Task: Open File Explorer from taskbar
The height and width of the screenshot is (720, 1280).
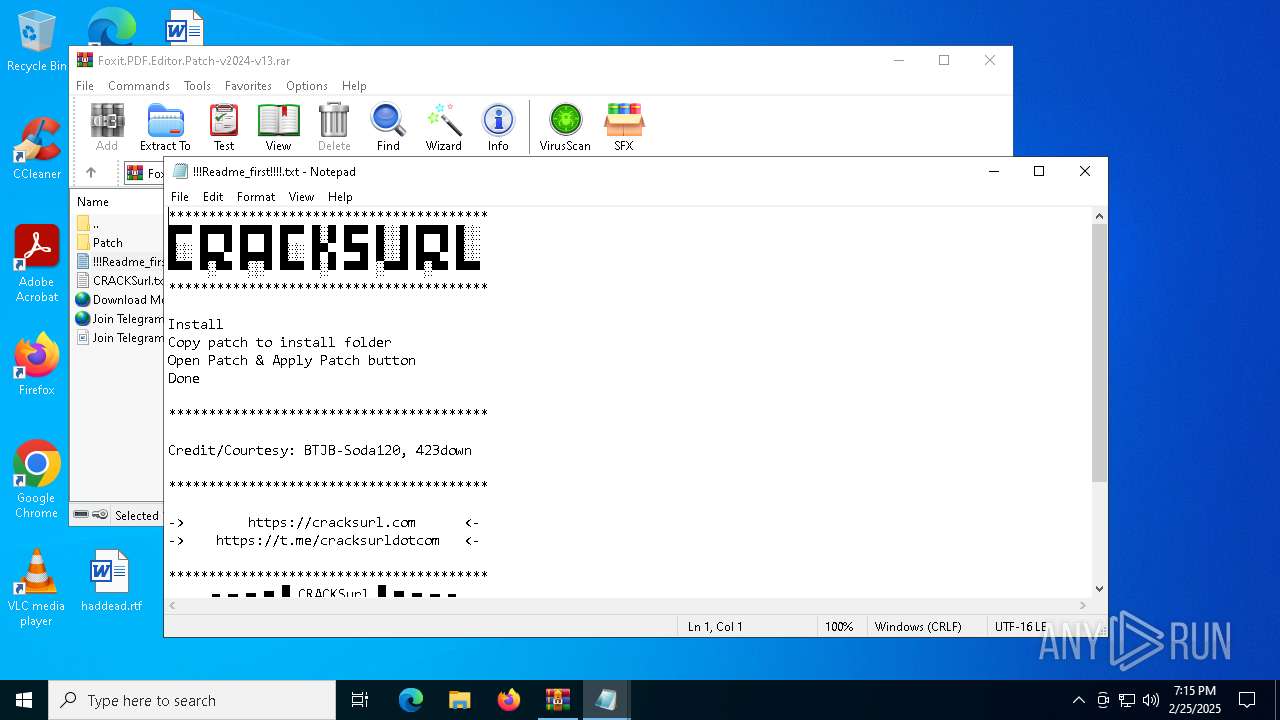Action: [460, 700]
